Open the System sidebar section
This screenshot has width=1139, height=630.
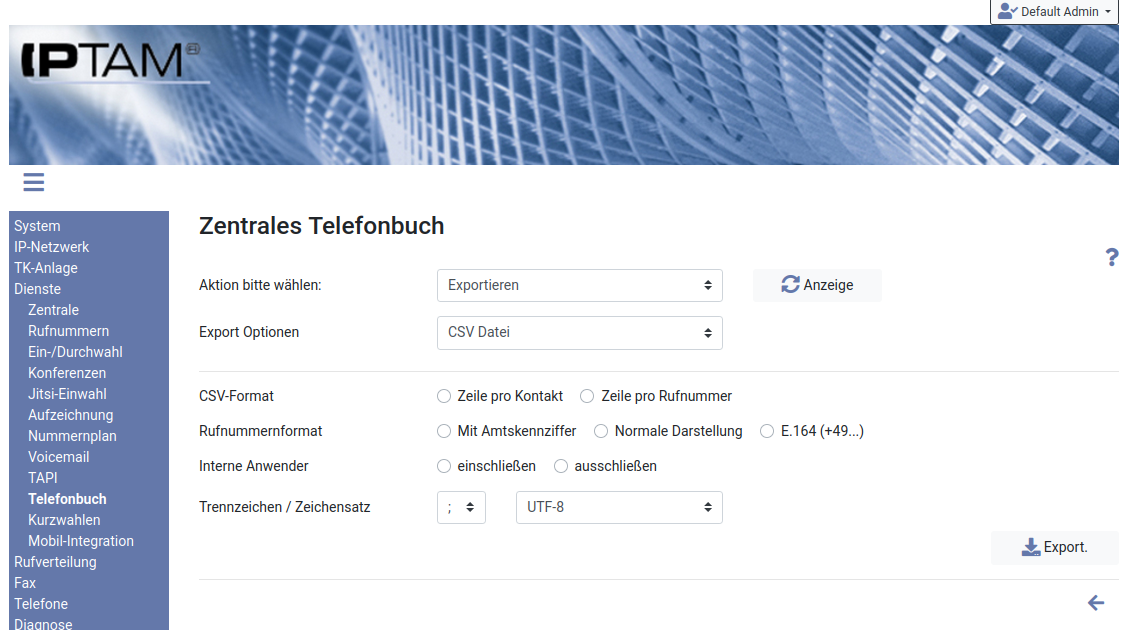tap(37, 226)
